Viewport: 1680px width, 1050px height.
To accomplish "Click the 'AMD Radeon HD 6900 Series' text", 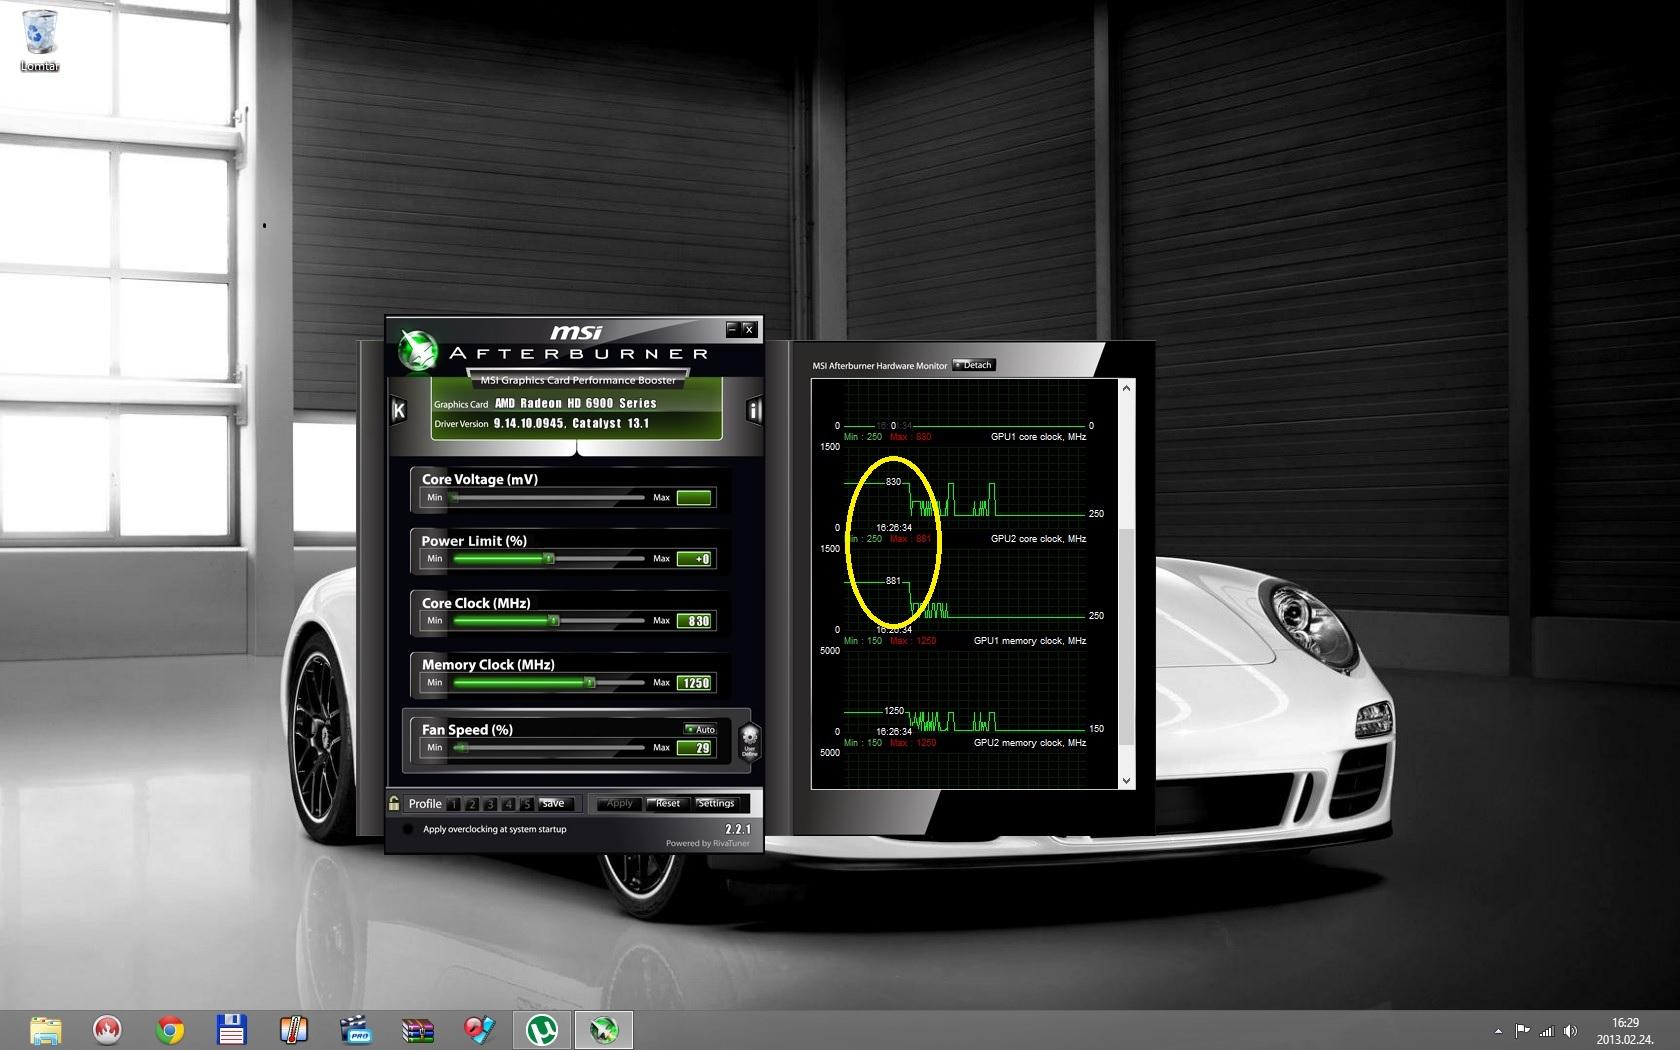I will click(x=576, y=403).
